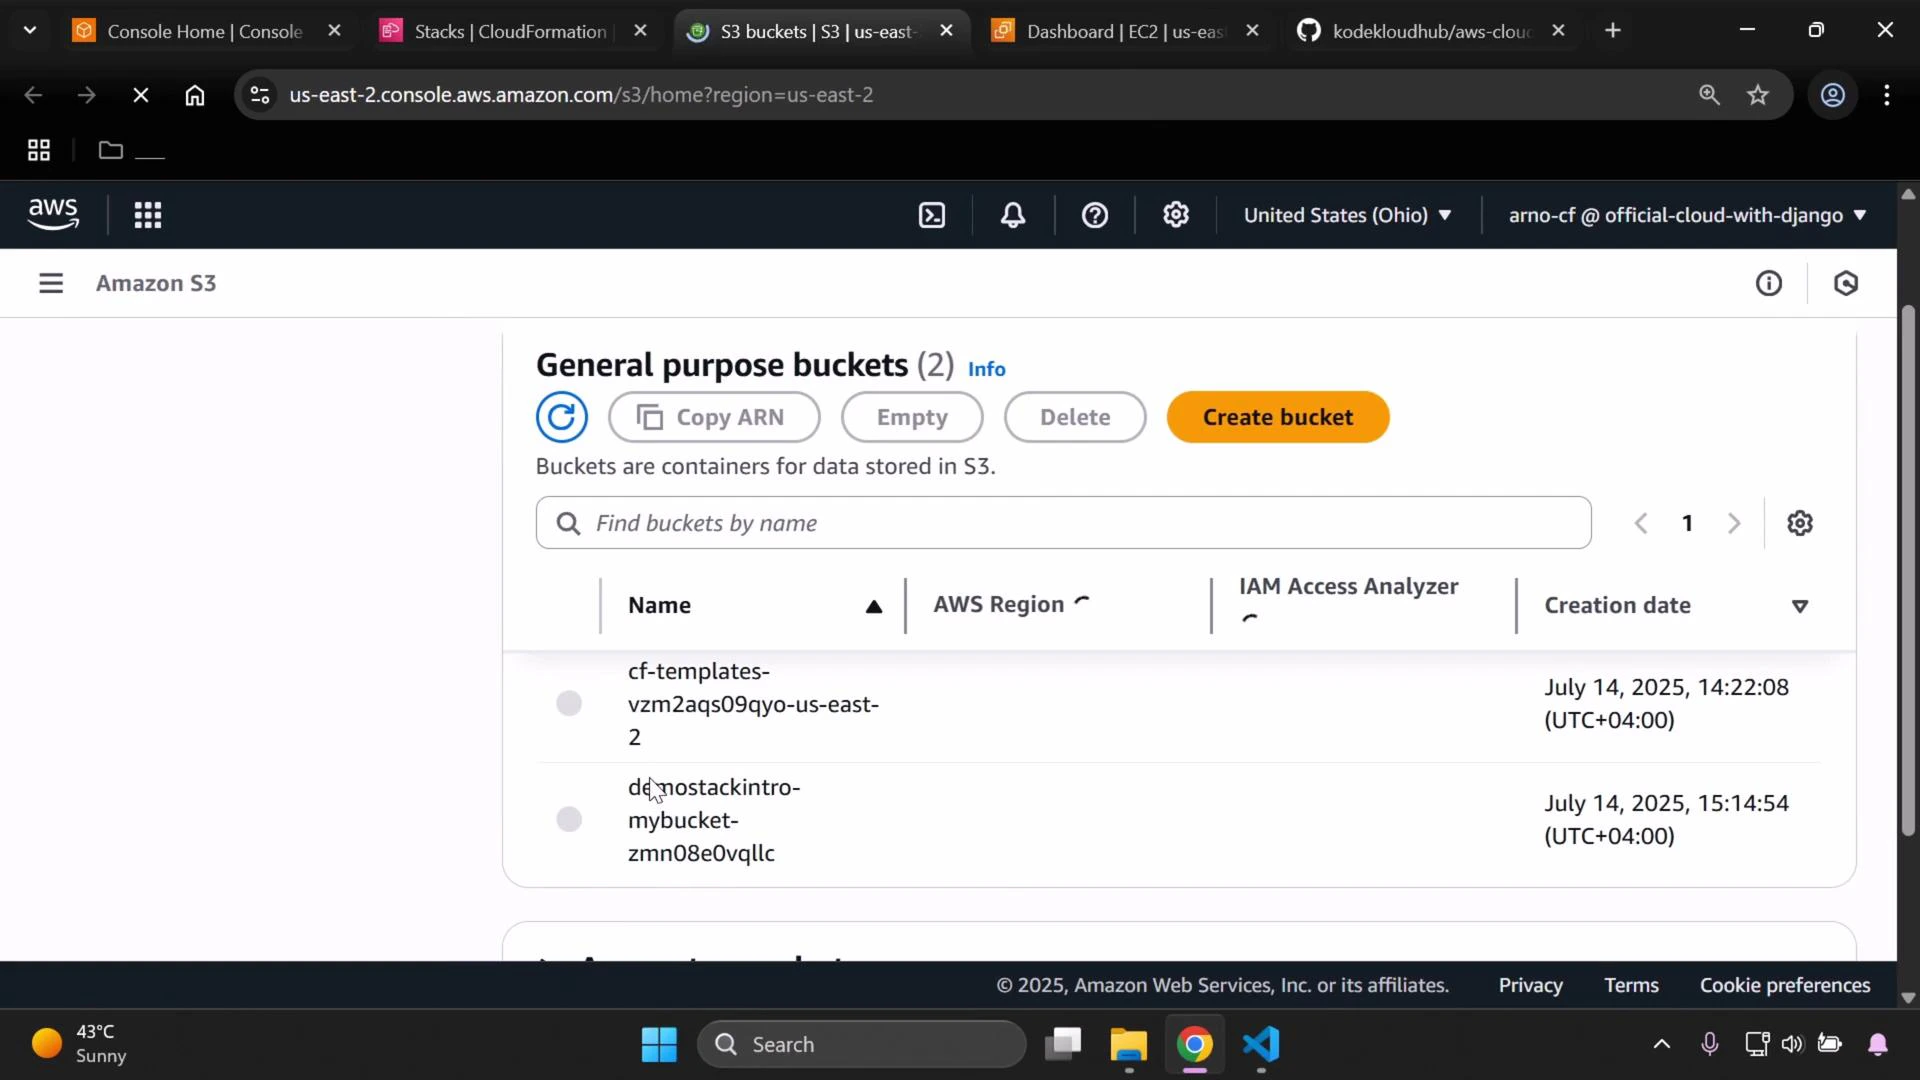Switch to the Stacks CloudFormation tab
The width and height of the screenshot is (1920, 1080).
pos(510,31)
